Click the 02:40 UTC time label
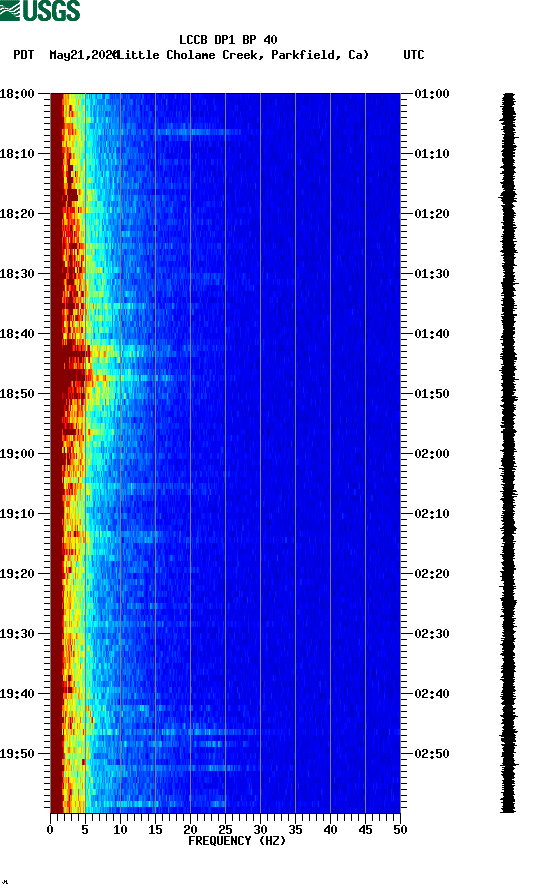 tap(432, 694)
